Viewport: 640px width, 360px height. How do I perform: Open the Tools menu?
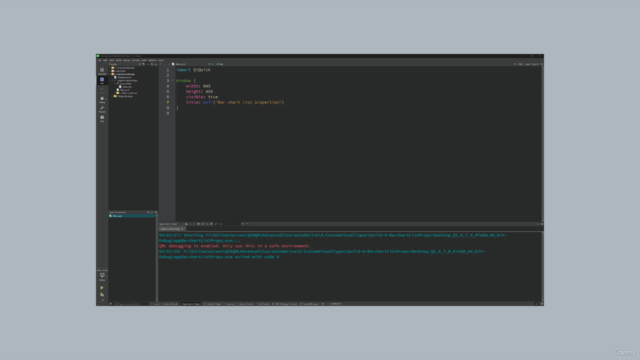(144, 60)
